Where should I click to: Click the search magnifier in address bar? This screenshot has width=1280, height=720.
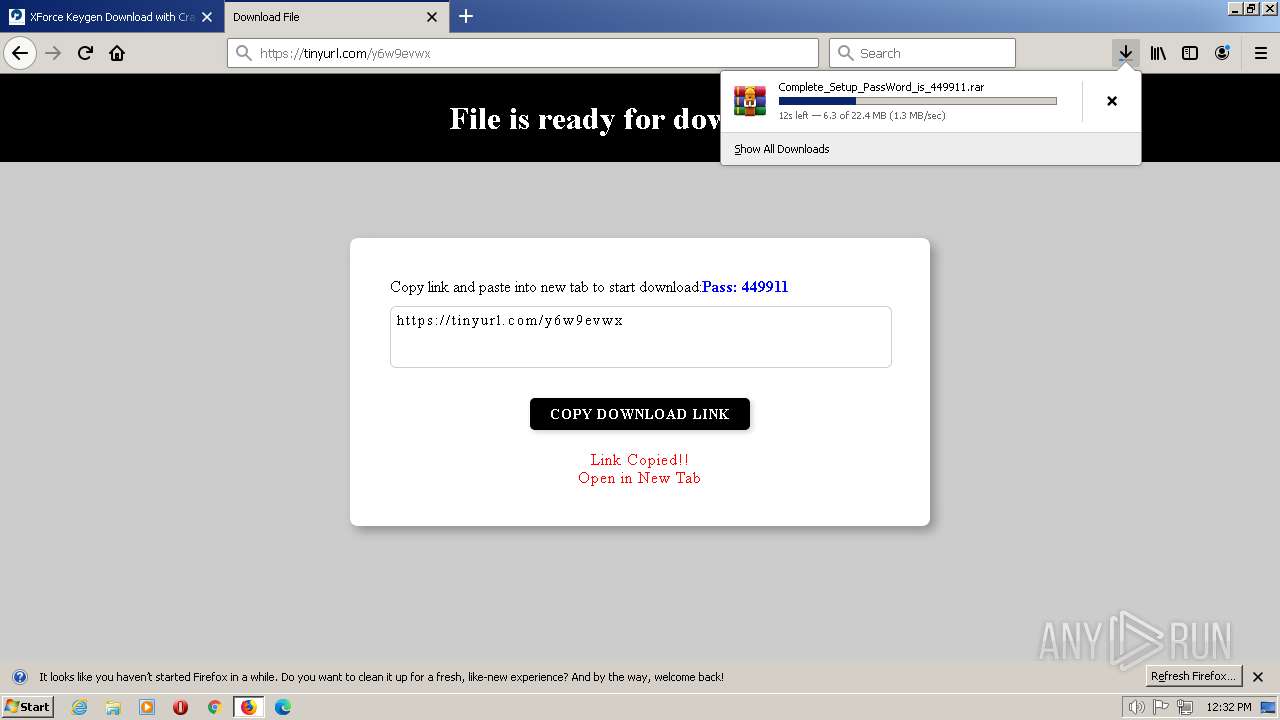pos(243,53)
